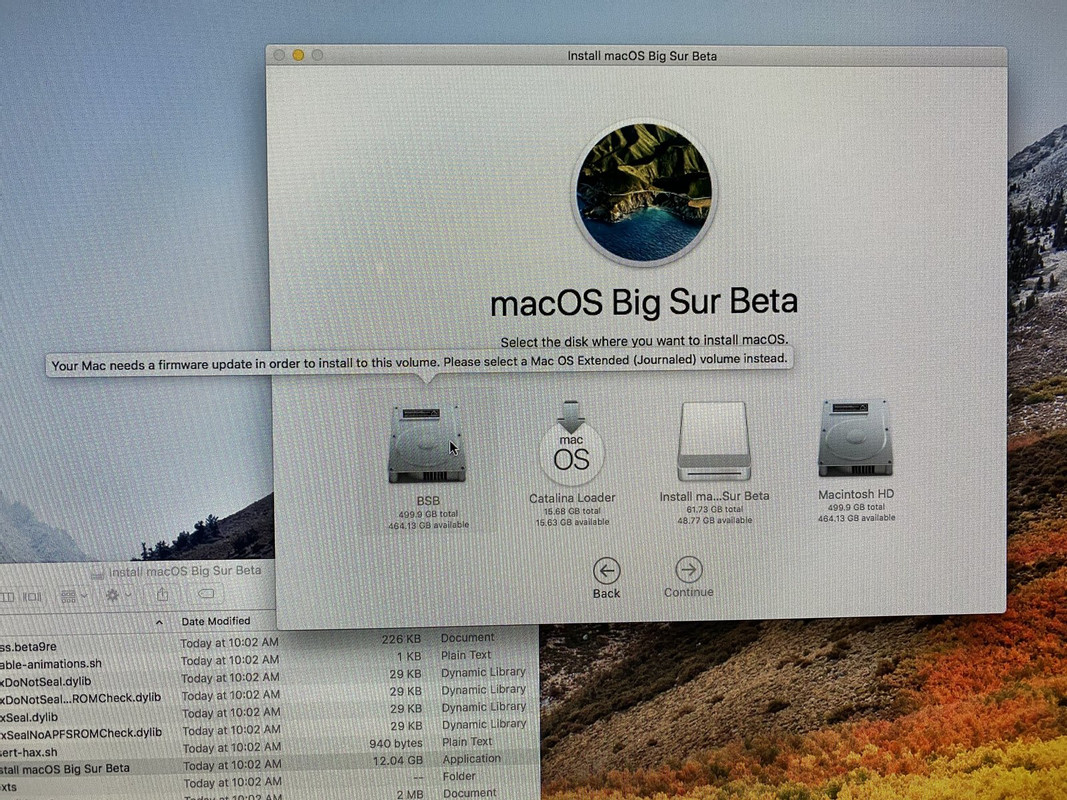Select the able-animations.sh file name
The width and height of the screenshot is (1067, 800).
51,664
